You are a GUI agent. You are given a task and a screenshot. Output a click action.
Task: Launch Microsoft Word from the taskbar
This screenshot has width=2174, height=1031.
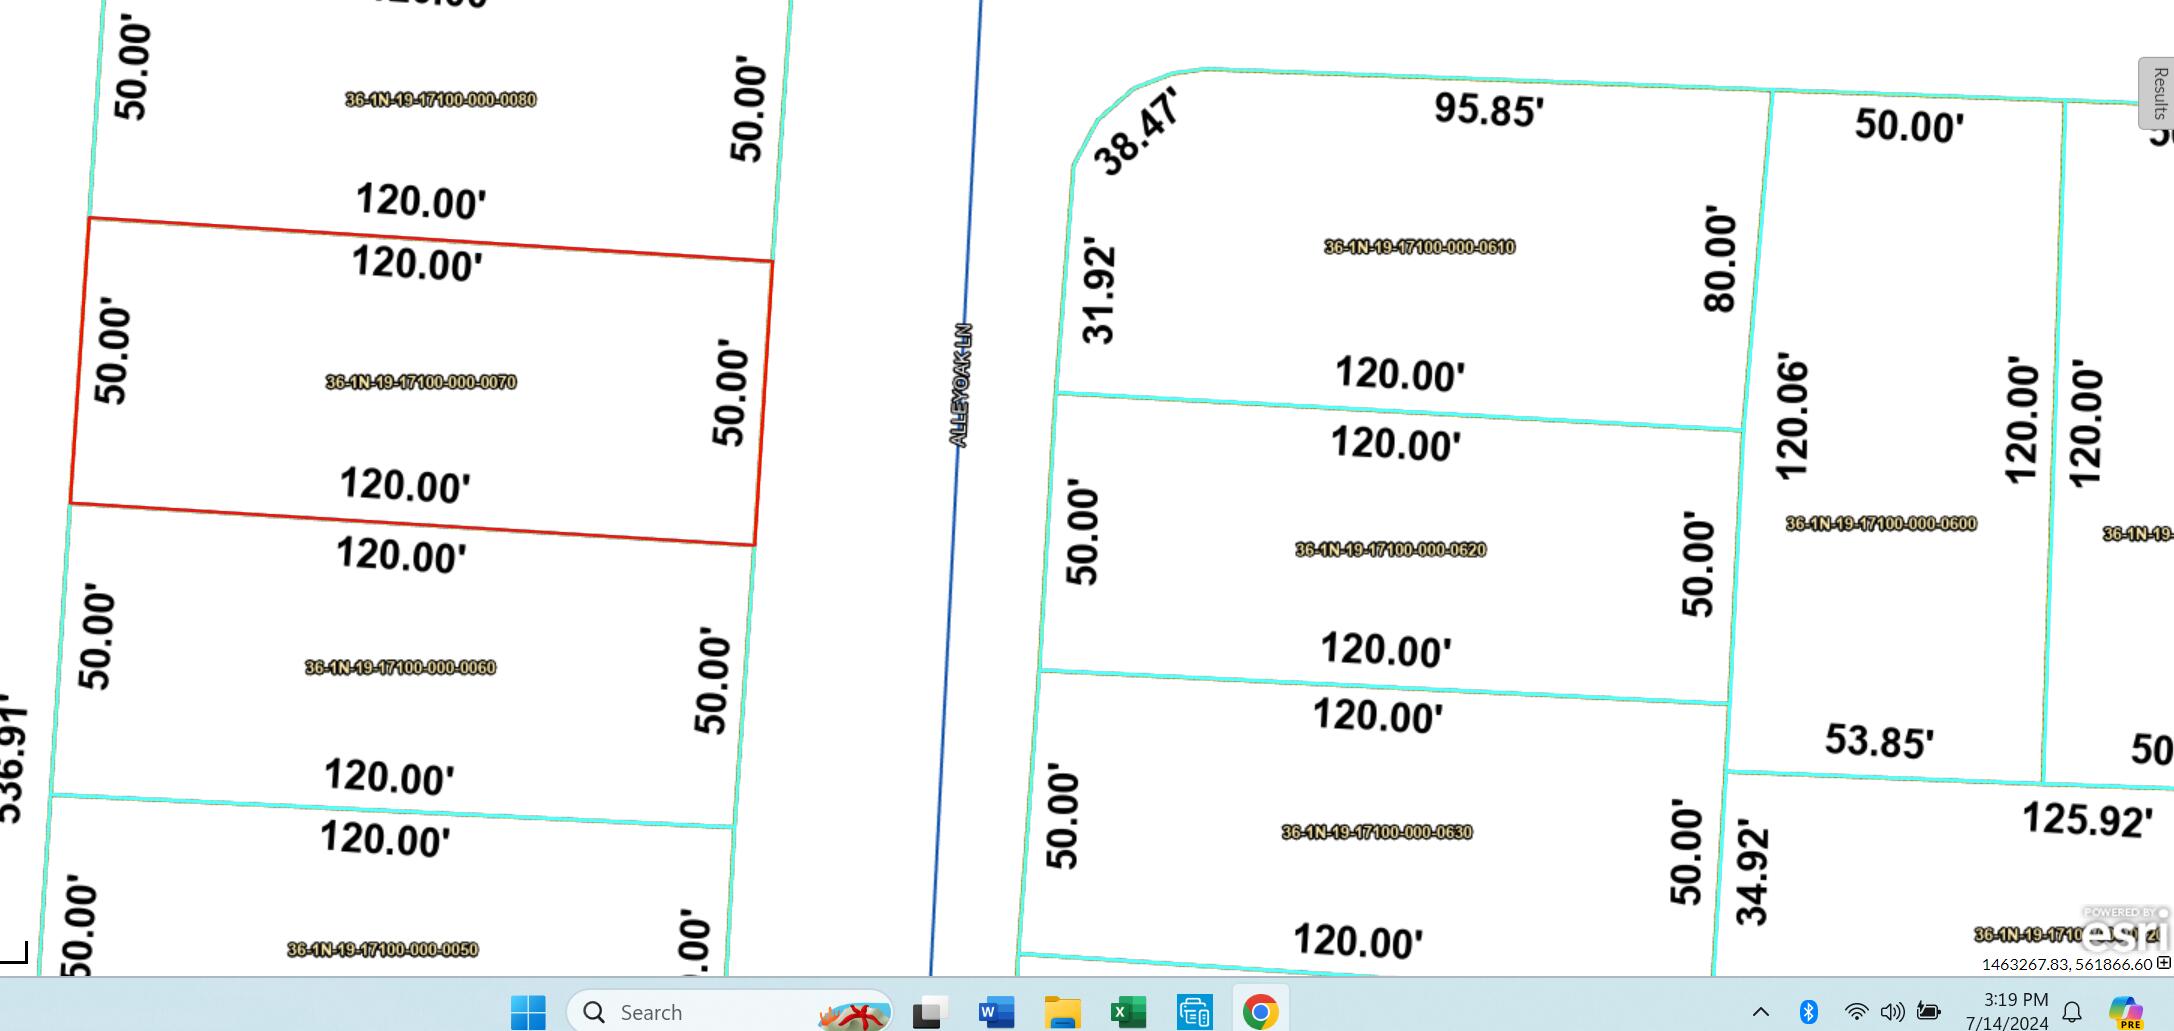pyautogui.click(x=996, y=1012)
